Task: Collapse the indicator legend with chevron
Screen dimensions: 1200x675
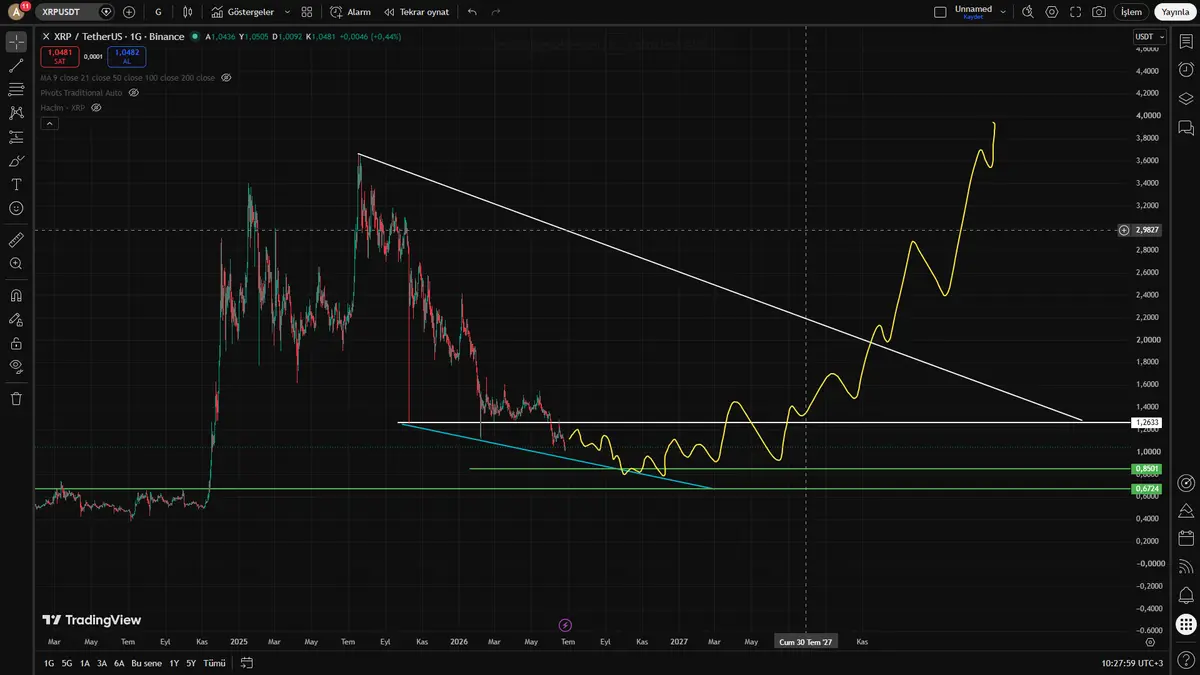Action: [x=49, y=124]
